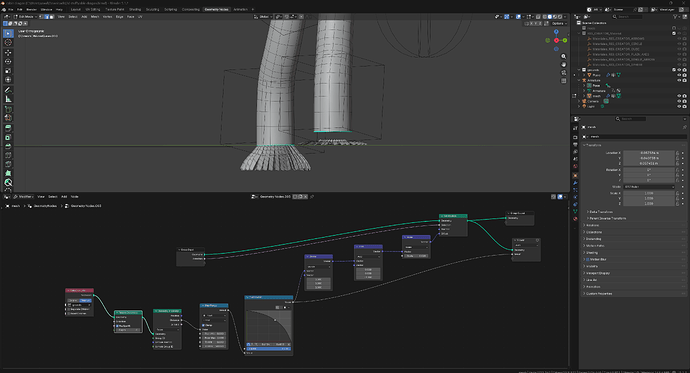Select the Loop Cut tool
The width and height of the screenshot is (690, 373).
tap(8, 155)
